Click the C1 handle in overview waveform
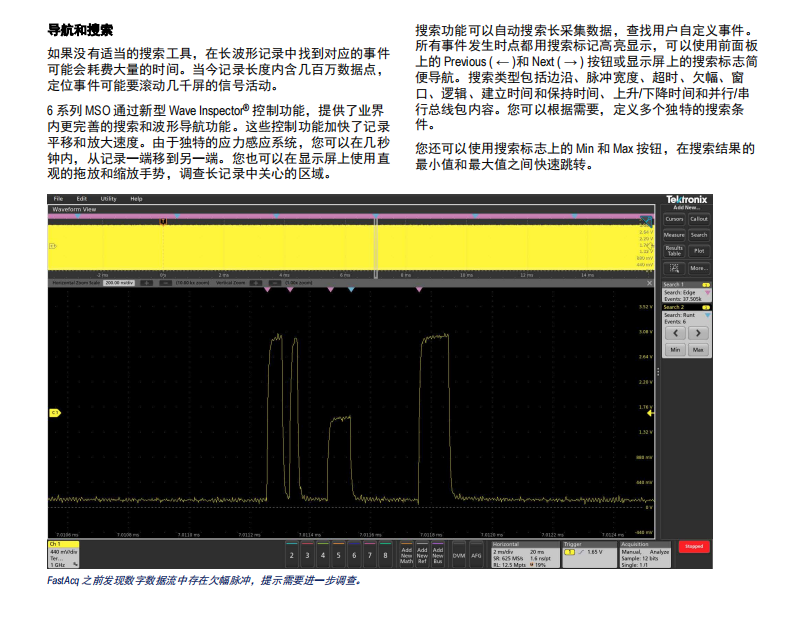Viewport: 805px width, 631px height. pos(52,246)
